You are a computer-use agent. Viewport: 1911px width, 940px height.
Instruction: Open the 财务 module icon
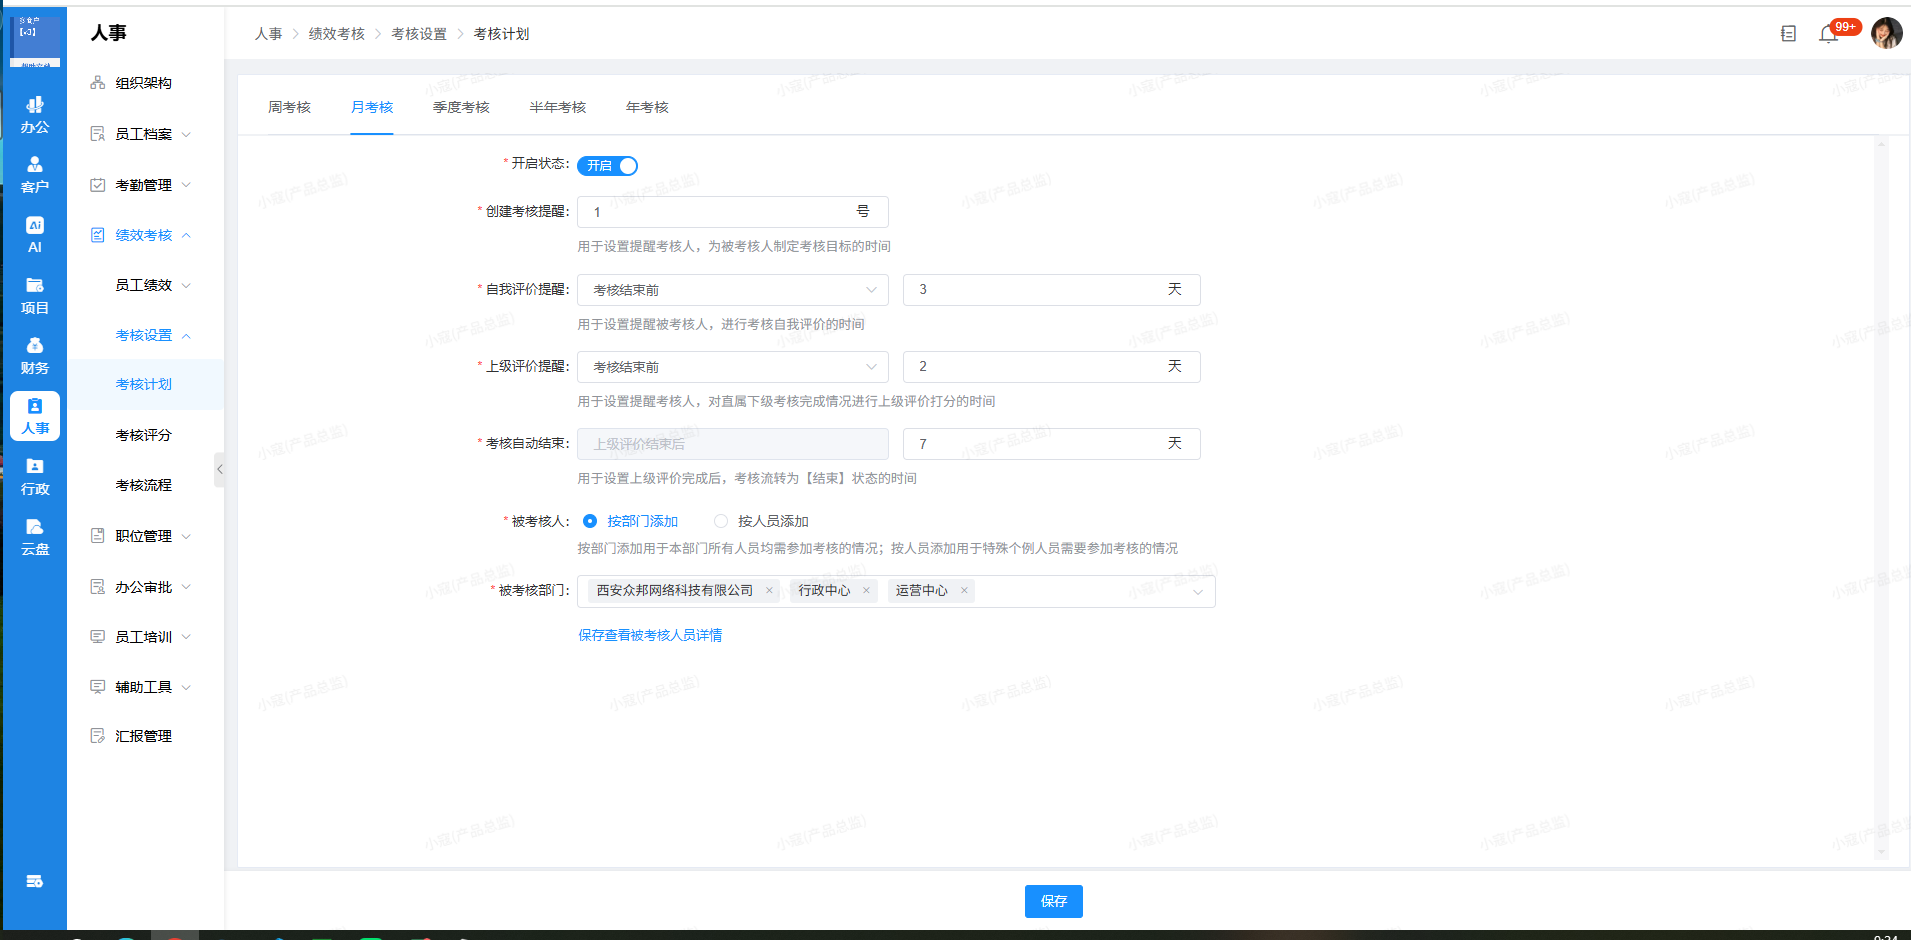pos(35,355)
